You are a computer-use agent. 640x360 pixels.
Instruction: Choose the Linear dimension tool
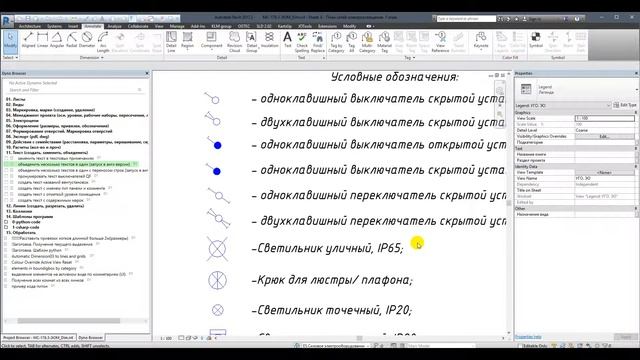pyautogui.click(x=42, y=40)
